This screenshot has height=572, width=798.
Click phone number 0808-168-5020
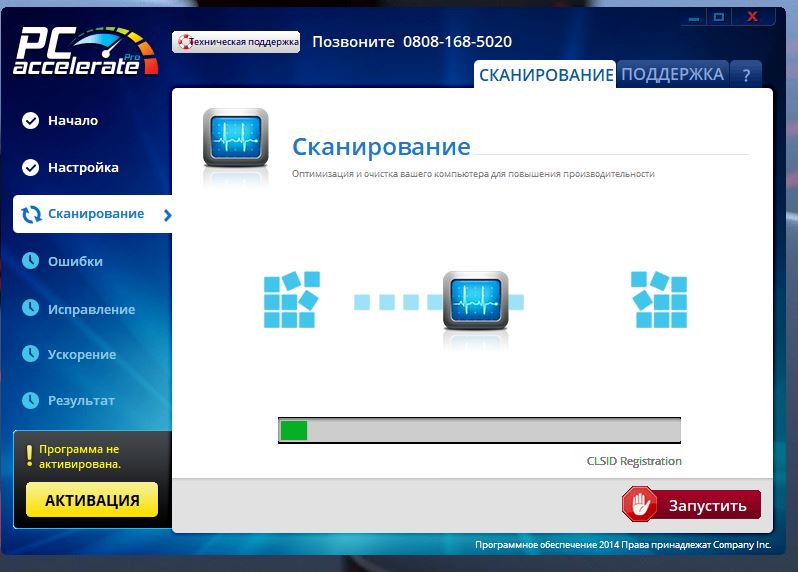[458, 42]
